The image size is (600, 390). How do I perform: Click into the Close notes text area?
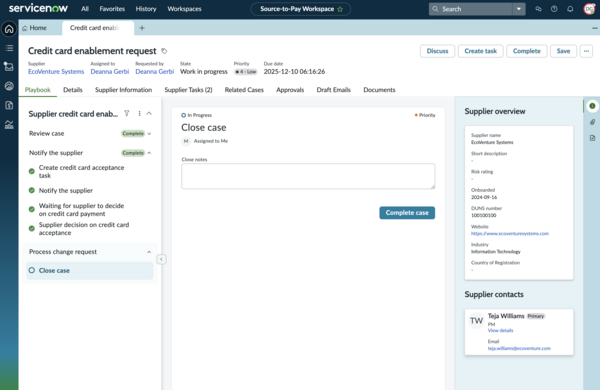coord(308,176)
